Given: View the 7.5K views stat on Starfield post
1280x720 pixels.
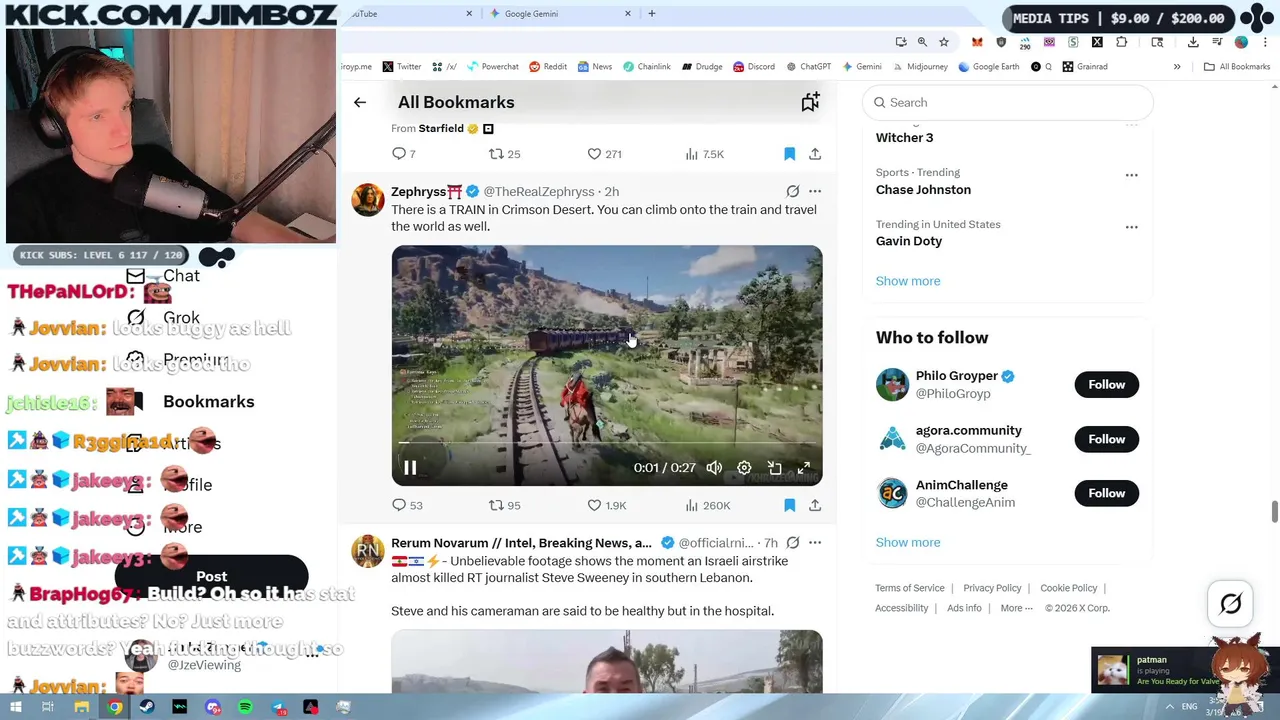Looking at the screenshot, I should coord(705,154).
